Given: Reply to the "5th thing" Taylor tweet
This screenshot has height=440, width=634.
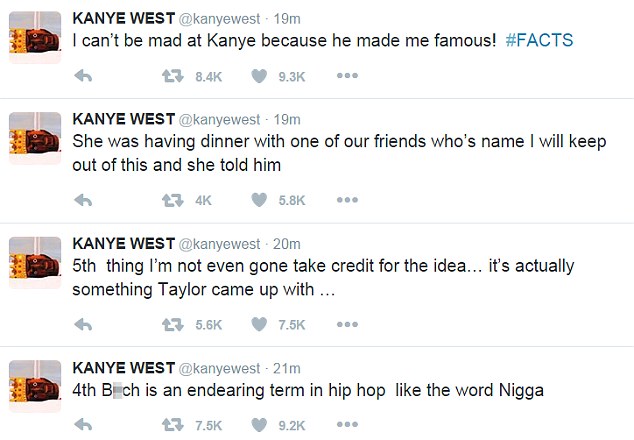Looking at the screenshot, I should [85, 324].
